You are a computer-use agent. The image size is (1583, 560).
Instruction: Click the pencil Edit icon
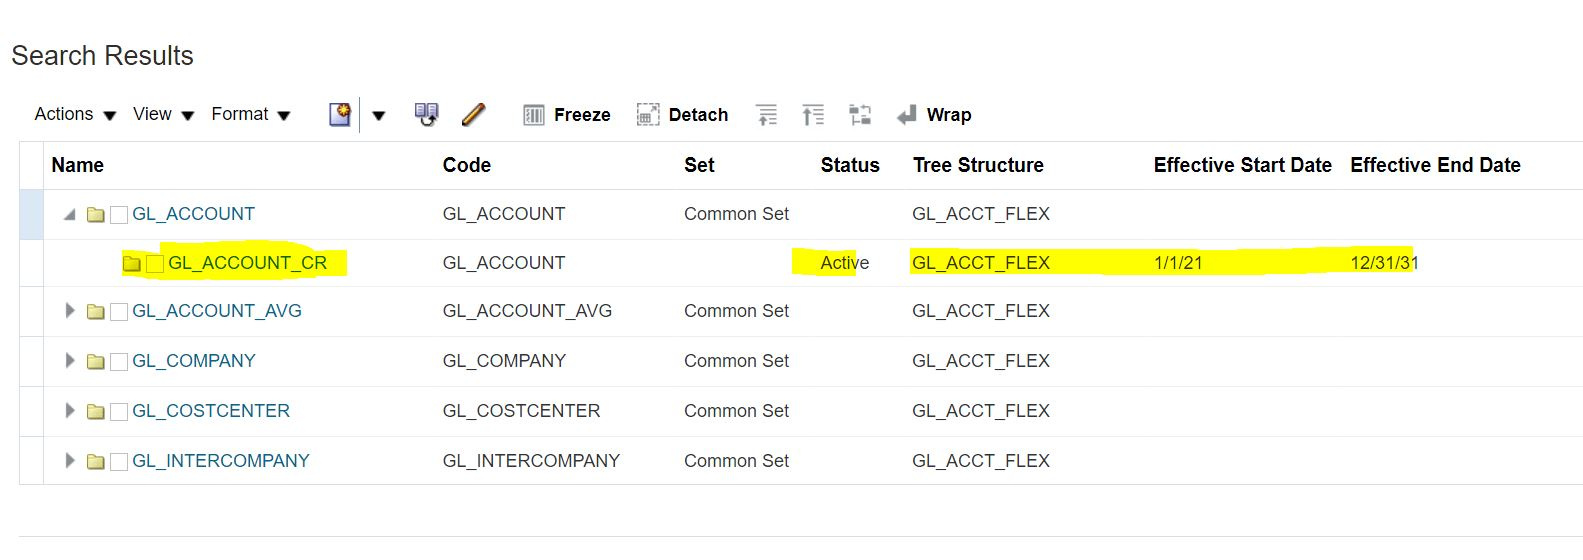(x=474, y=114)
